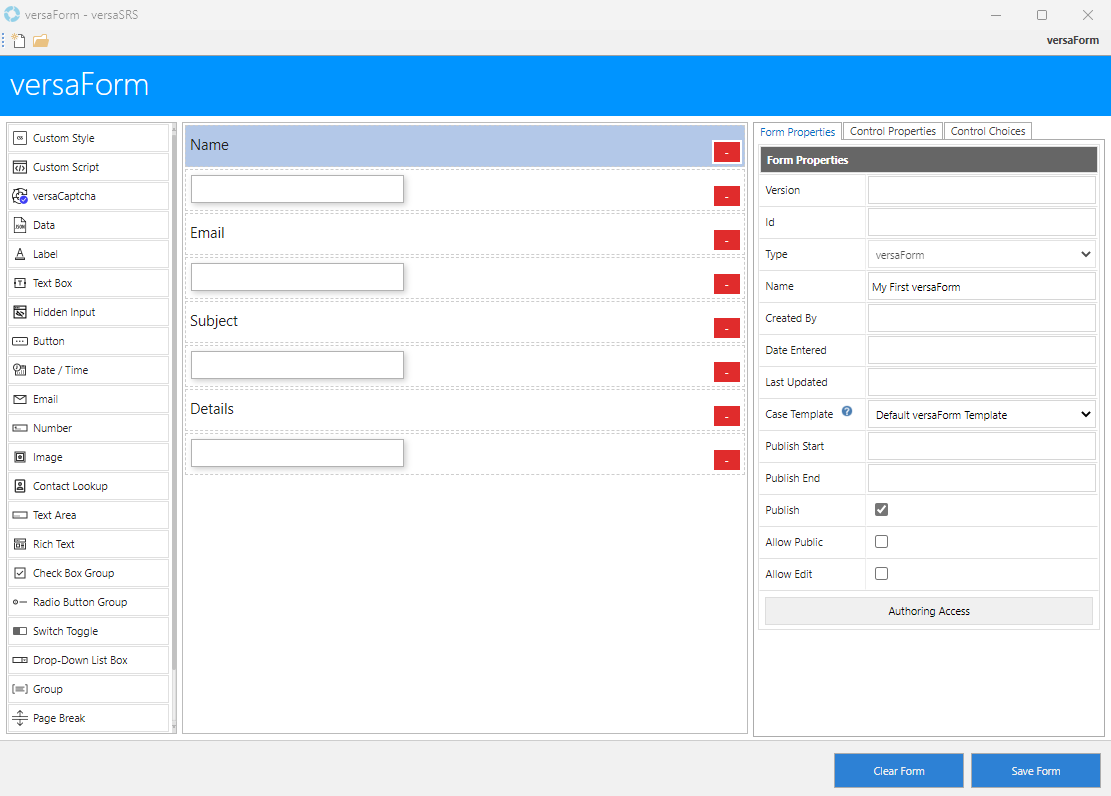
Task: Choose the Data control icon
Action: pos(20,225)
